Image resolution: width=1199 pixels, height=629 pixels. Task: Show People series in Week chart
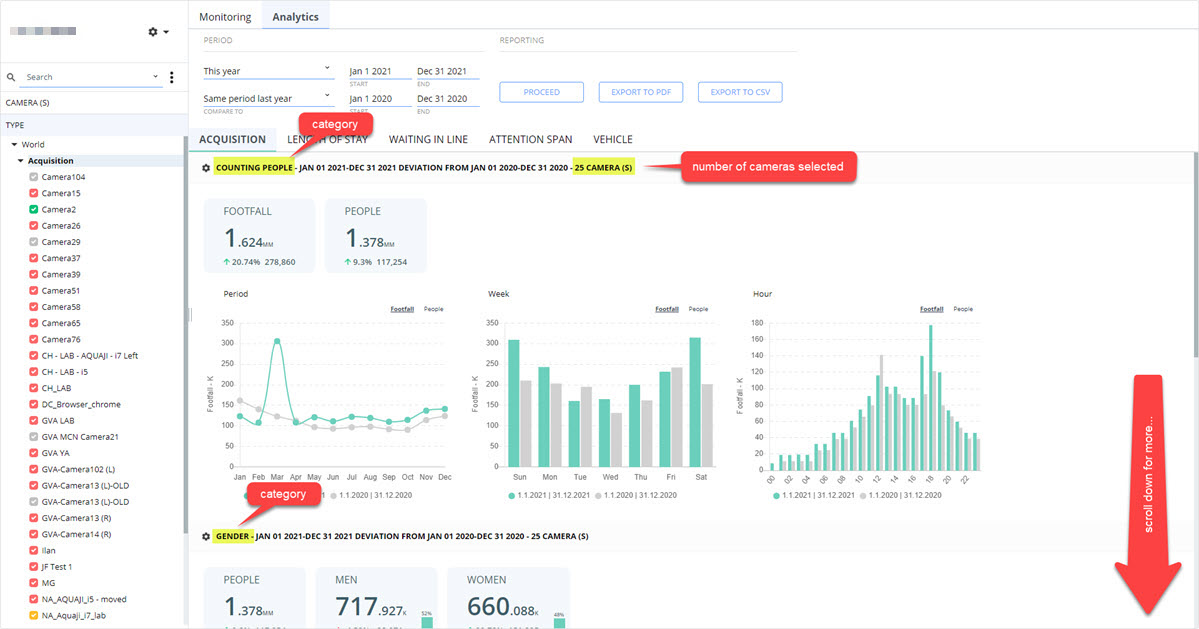[x=698, y=309]
